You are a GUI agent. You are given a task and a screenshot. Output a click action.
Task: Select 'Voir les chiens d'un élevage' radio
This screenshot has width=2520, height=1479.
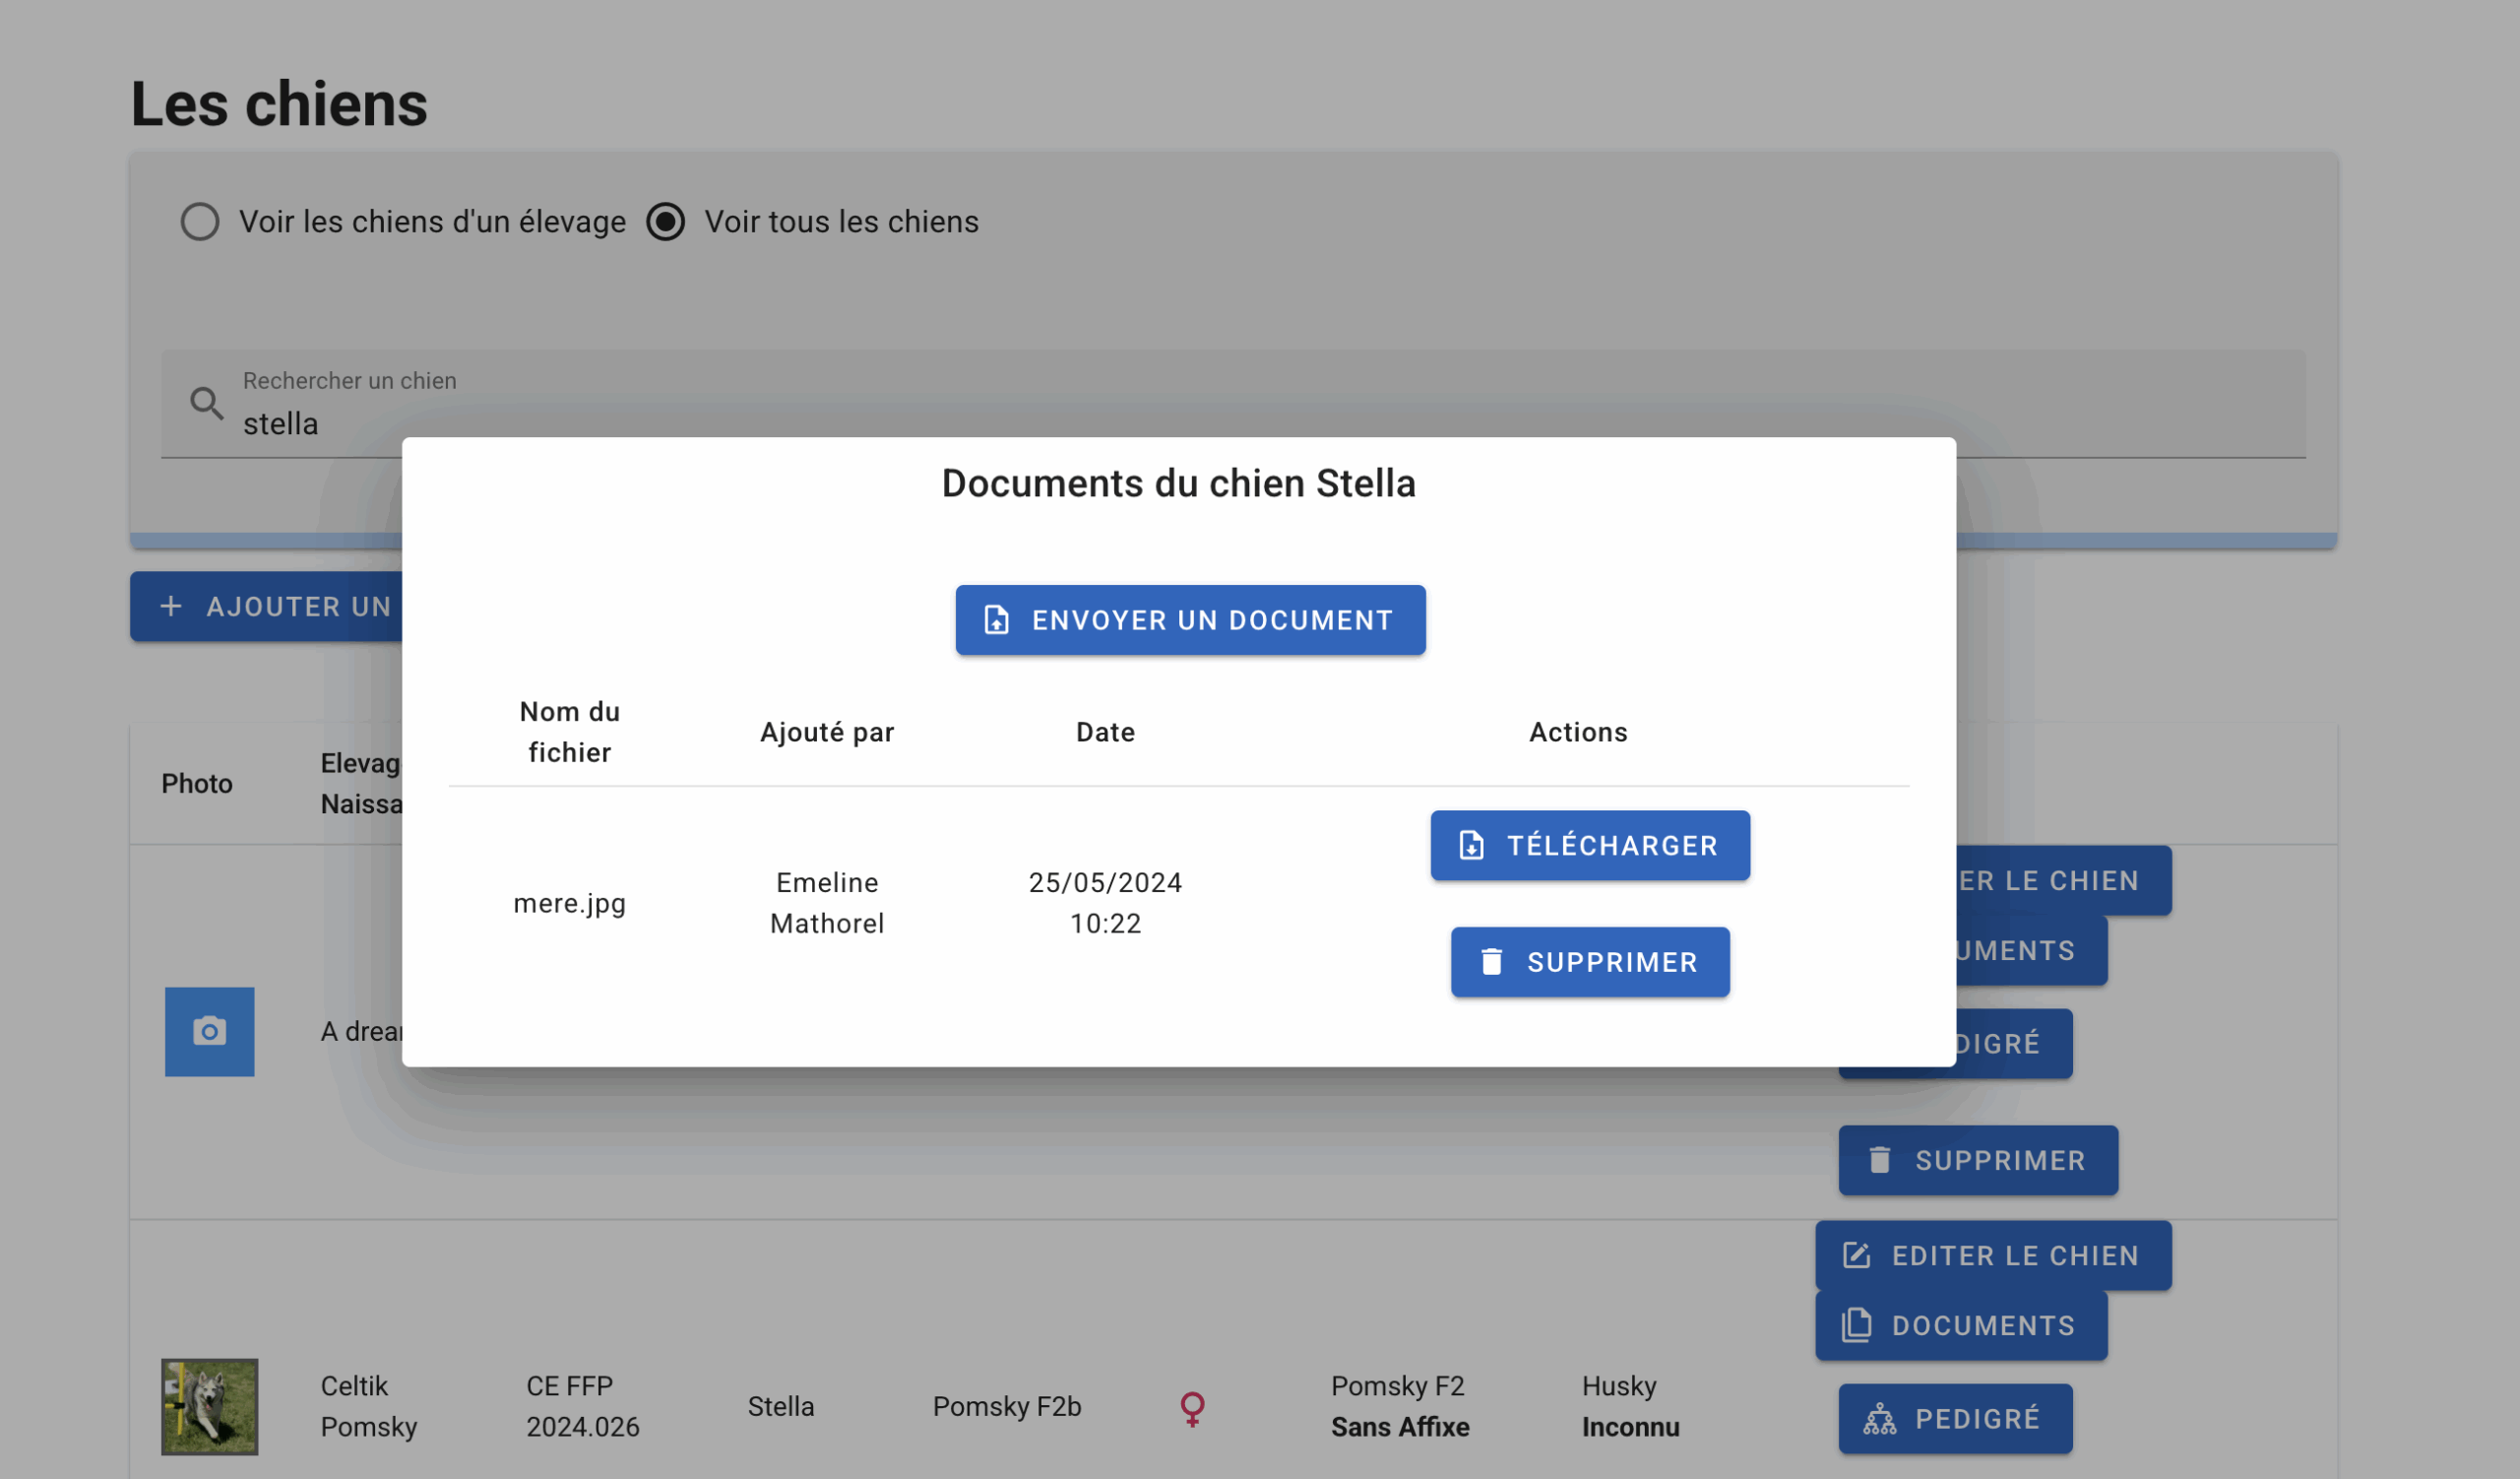(200, 221)
